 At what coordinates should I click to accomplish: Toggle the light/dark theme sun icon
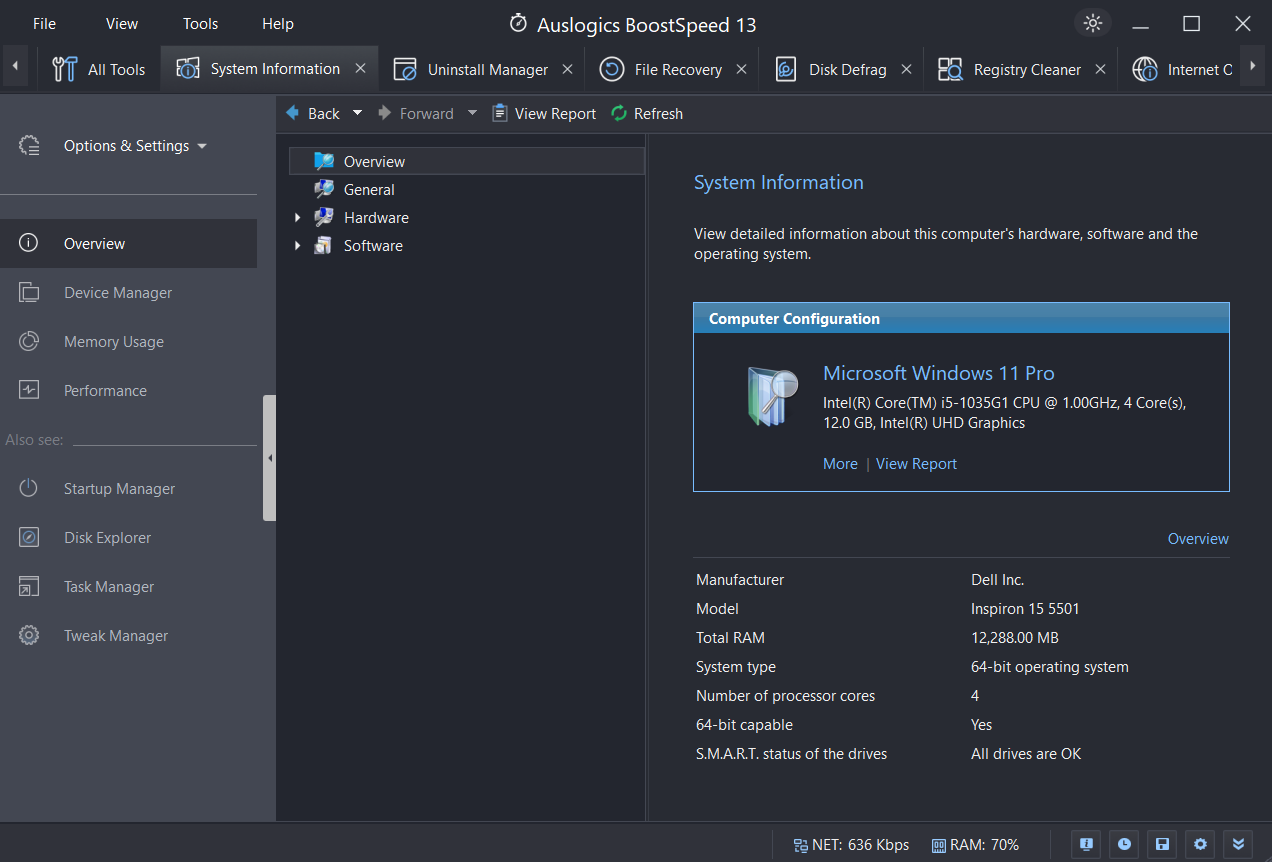(x=1092, y=23)
